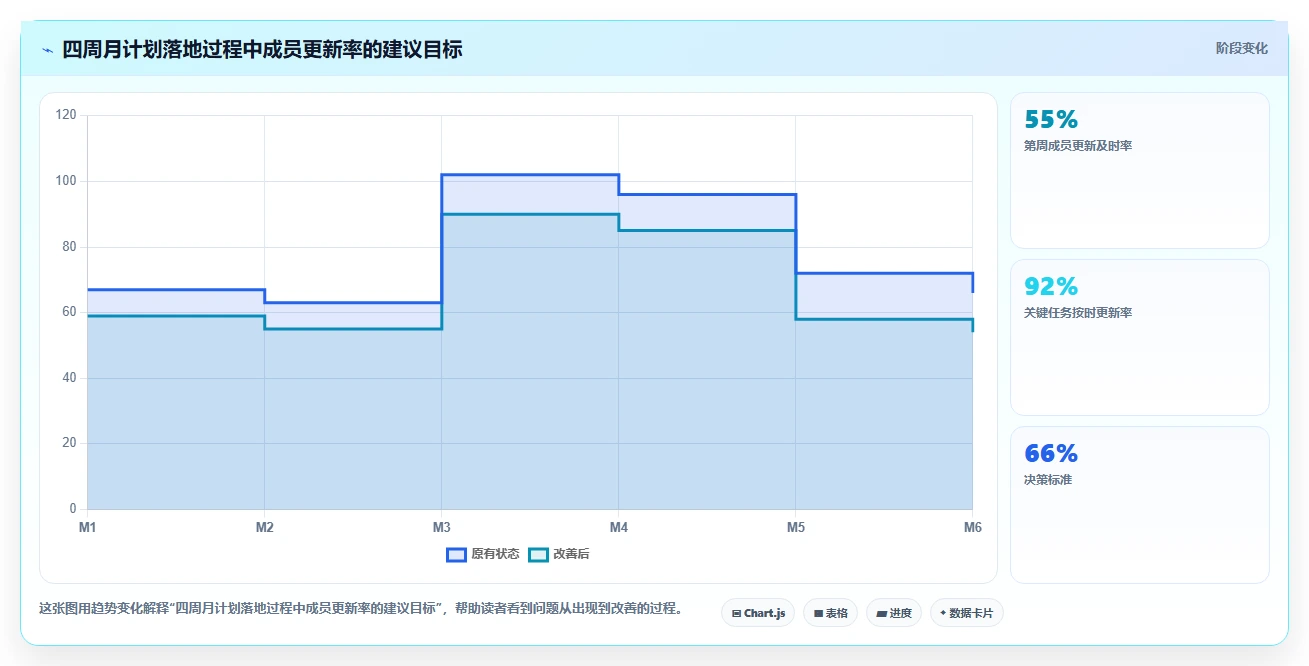Open the 66% 决策标准 card
This screenshot has width=1309, height=666.
tap(1140, 504)
